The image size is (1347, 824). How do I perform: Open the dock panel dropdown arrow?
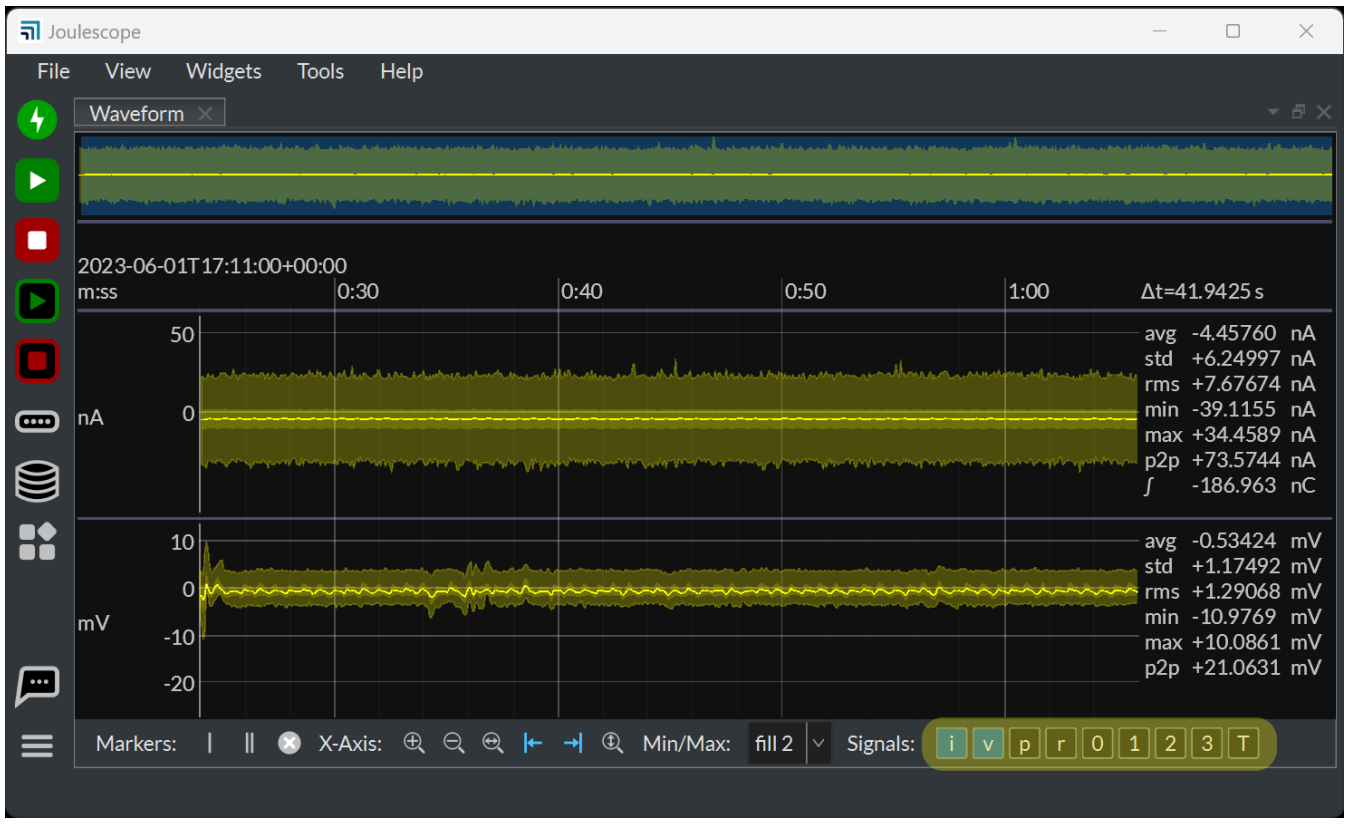click(x=1274, y=112)
